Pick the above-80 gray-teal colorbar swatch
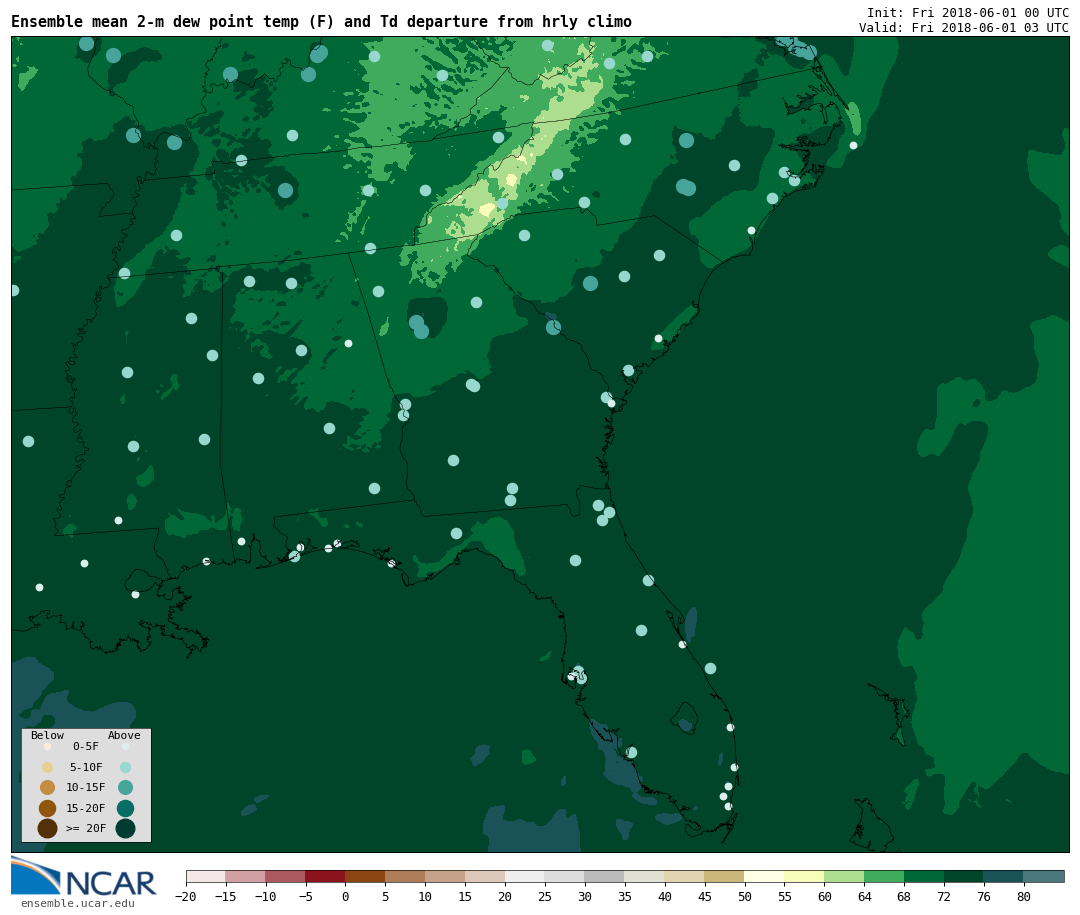Image resolution: width=1080 pixels, height=915 pixels. coord(1044,876)
